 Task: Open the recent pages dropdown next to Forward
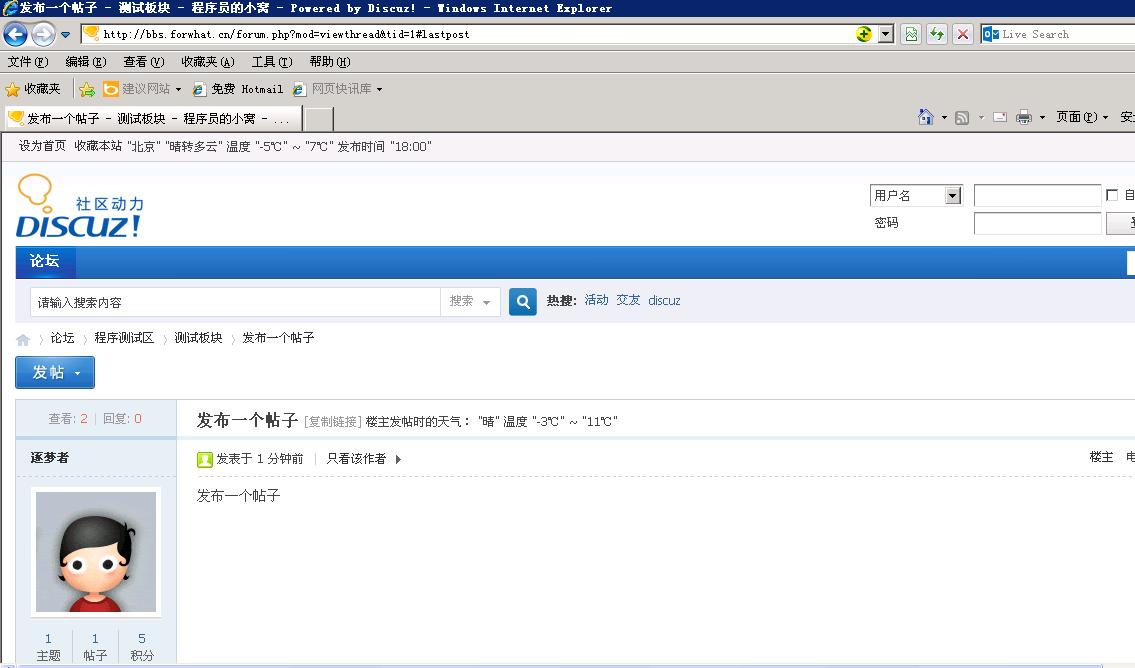tap(65, 34)
